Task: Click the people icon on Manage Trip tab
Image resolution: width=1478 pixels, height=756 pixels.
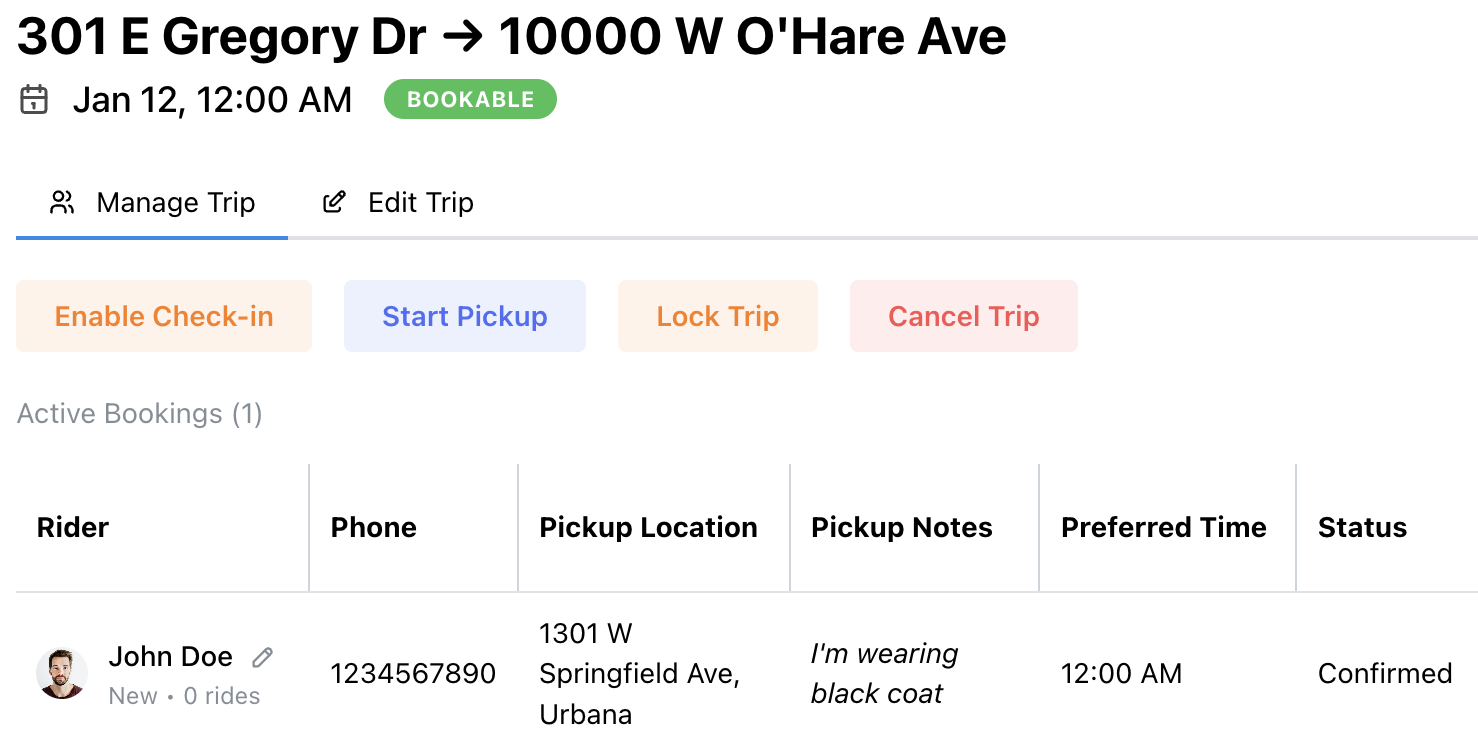Action: click(x=62, y=202)
